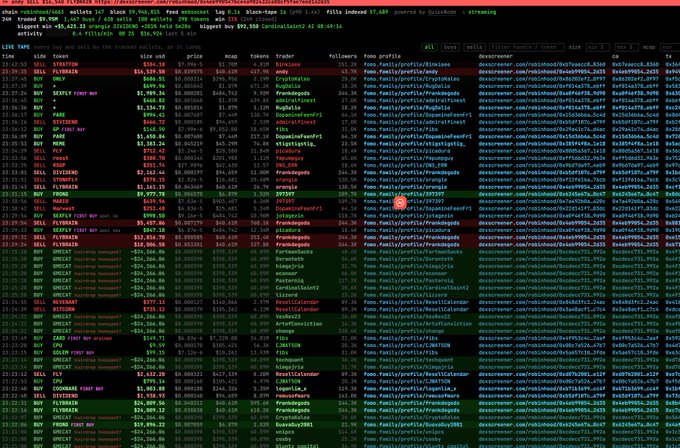Focus the filter handle / token field

[526, 47]
